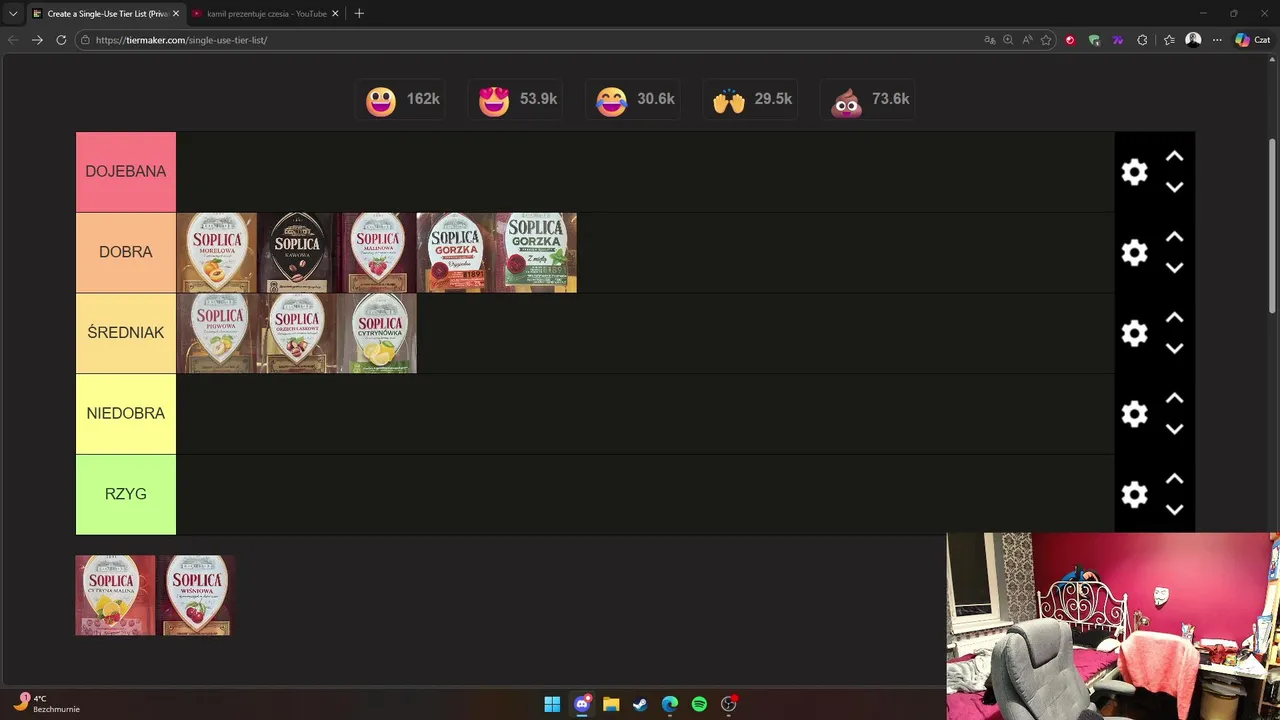Select the orange DOBRA tier label
The width and height of the screenshot is (1280, 720).
point(126,252)
